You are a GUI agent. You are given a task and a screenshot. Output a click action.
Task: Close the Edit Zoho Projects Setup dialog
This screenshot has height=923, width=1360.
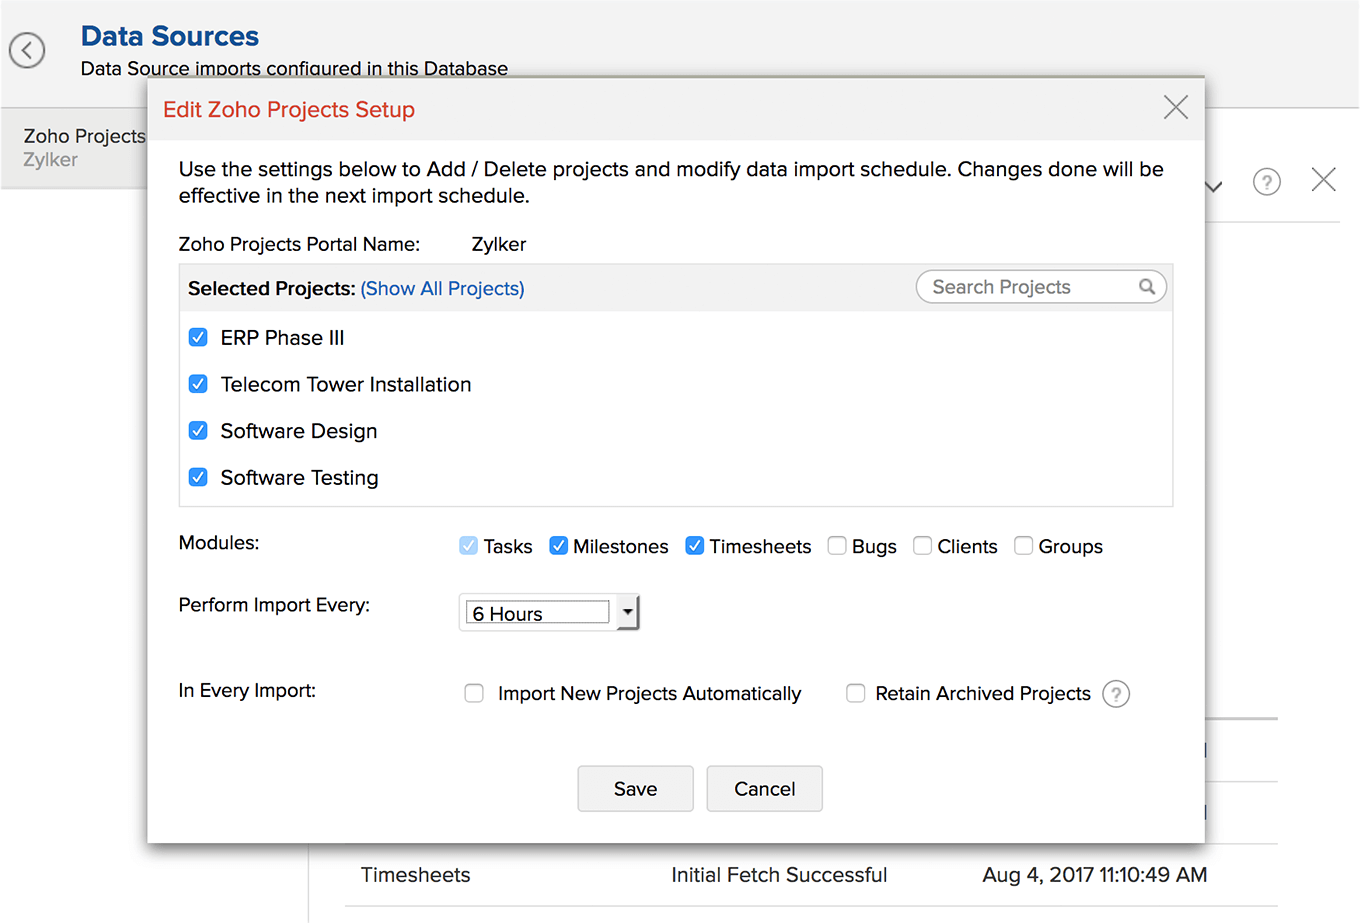pos(1176,108)
